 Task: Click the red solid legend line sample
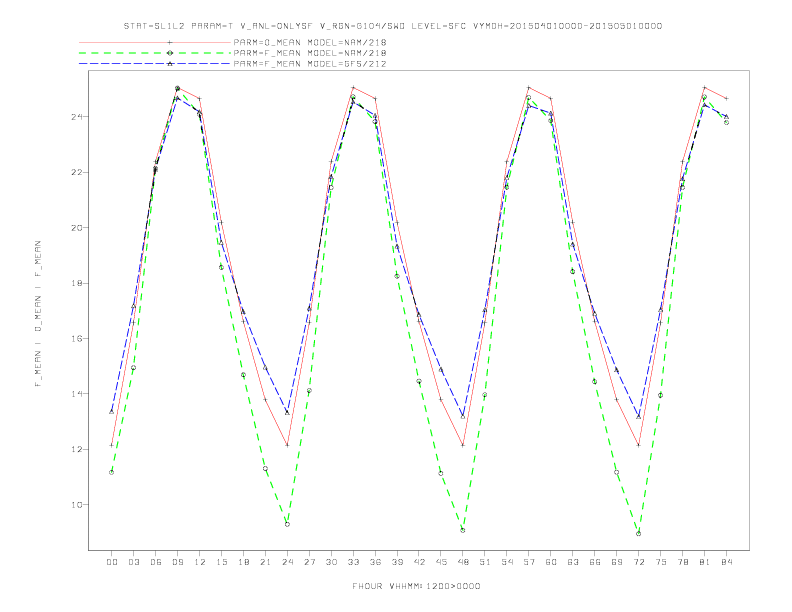155,42
